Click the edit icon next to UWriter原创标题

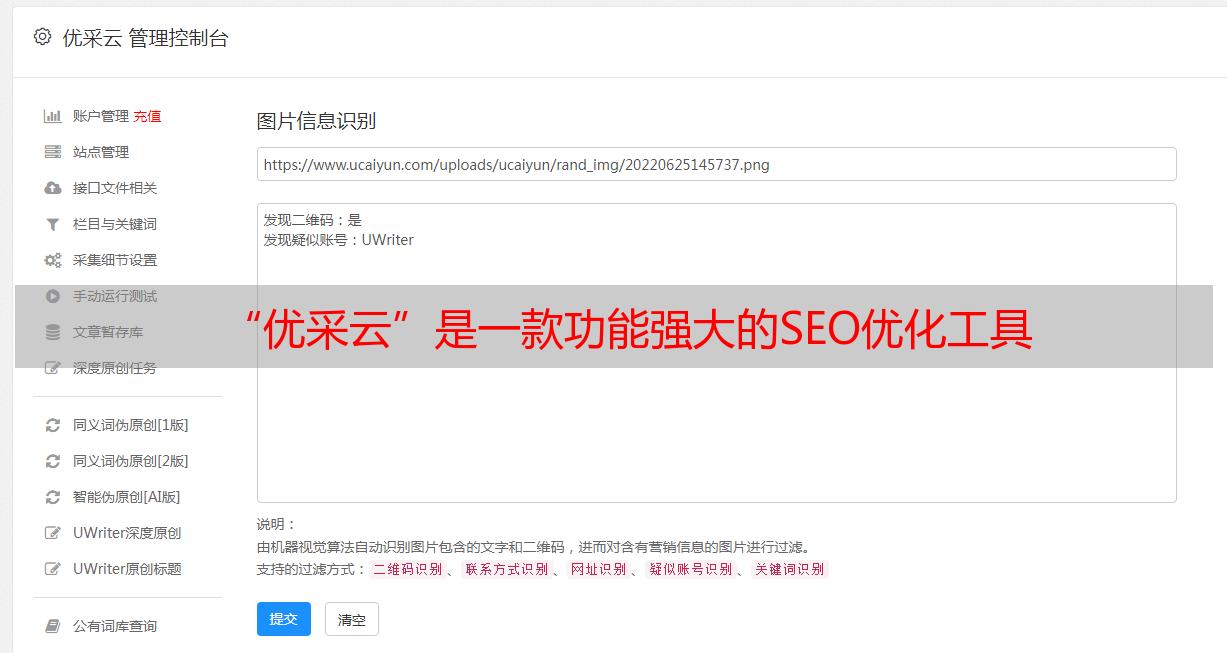click(x=53, y=569)
